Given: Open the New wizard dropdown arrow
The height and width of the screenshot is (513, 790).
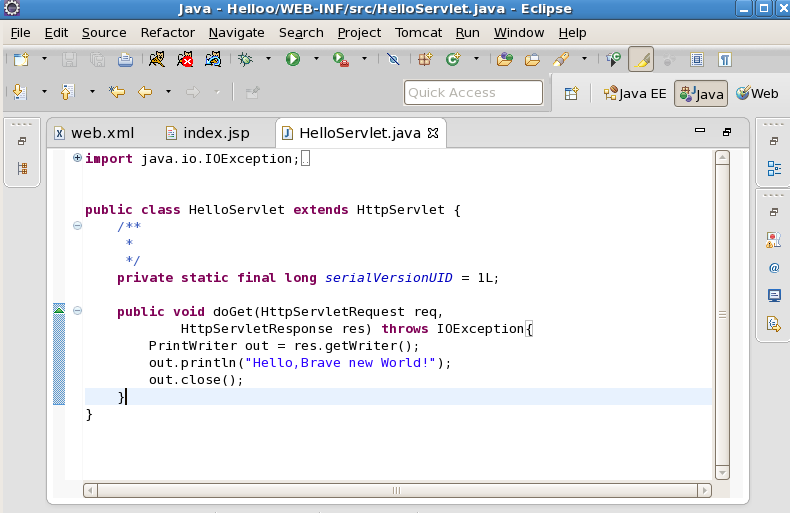Looking at the screenshot, I should [x=44, y=59].
